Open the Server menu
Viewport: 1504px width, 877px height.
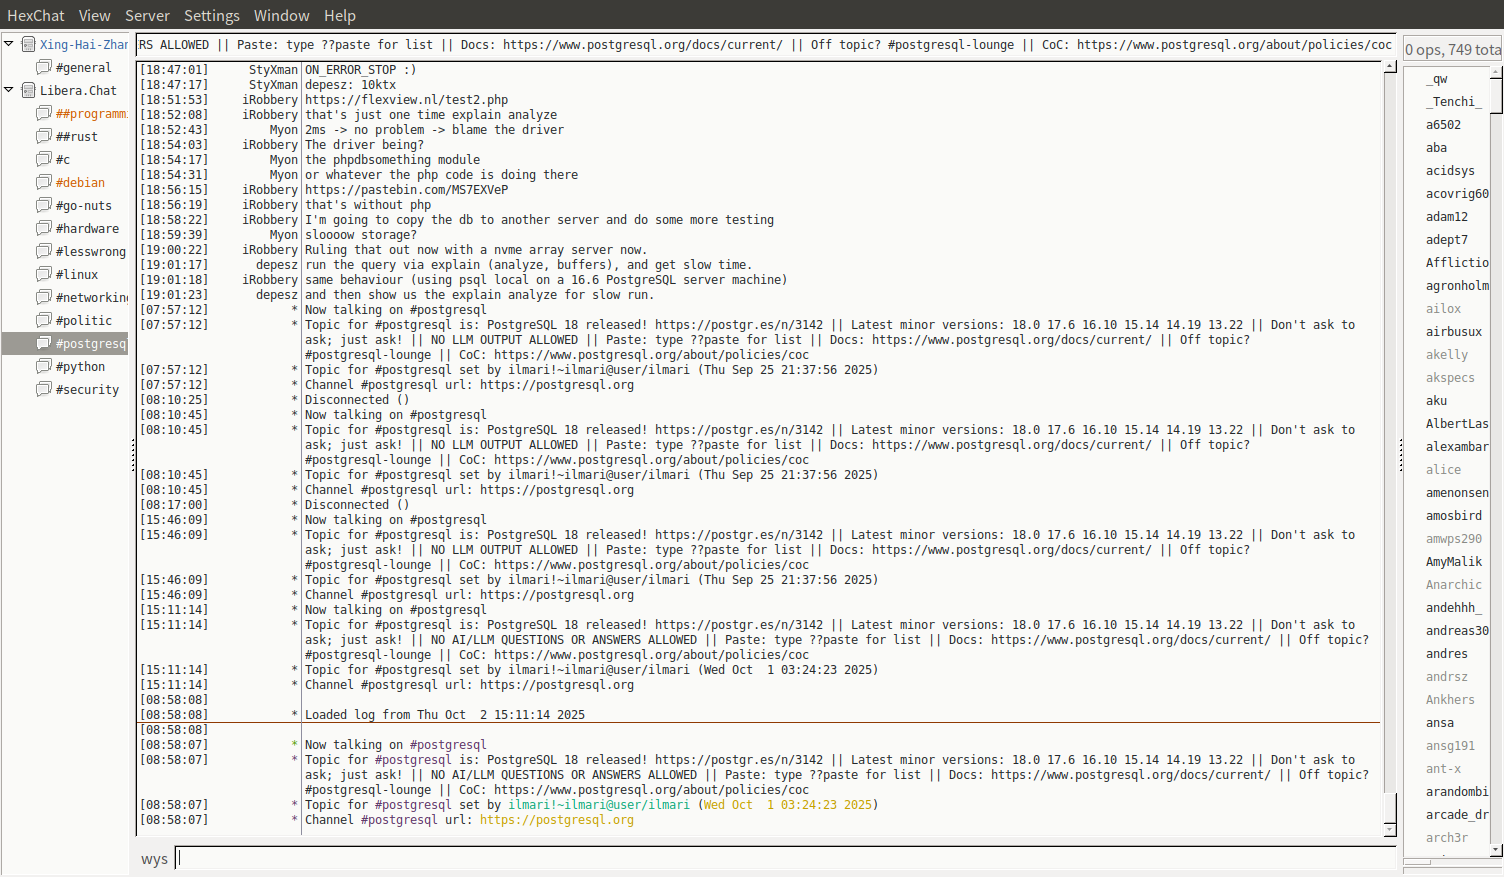(147, 15)
